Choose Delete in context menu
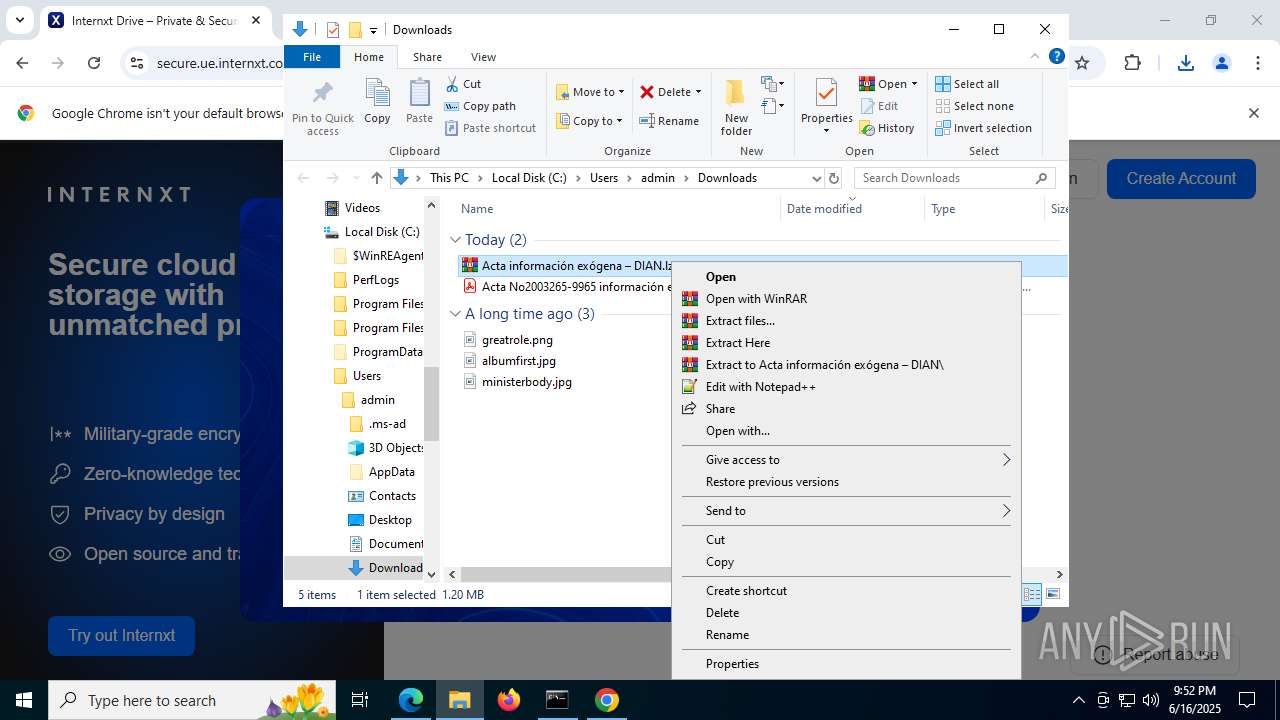The image size is (1280, 720). click(846, 613)
